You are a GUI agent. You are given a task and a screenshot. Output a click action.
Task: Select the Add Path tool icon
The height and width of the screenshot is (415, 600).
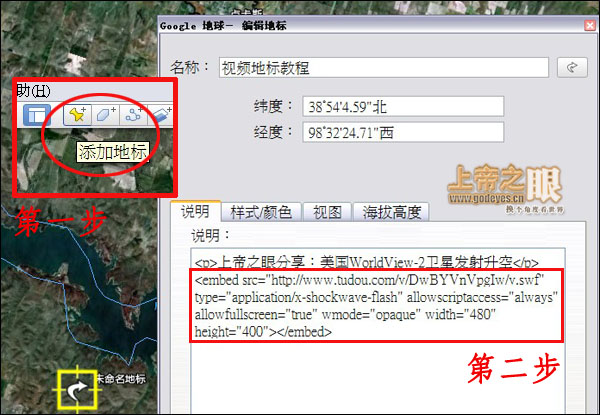point(134,114)
